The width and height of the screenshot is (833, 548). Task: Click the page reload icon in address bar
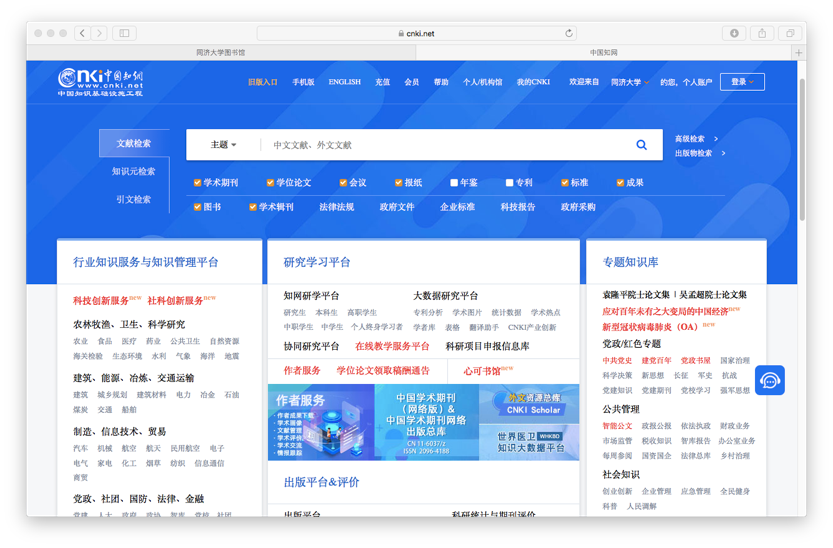click(x=569, y=33)
